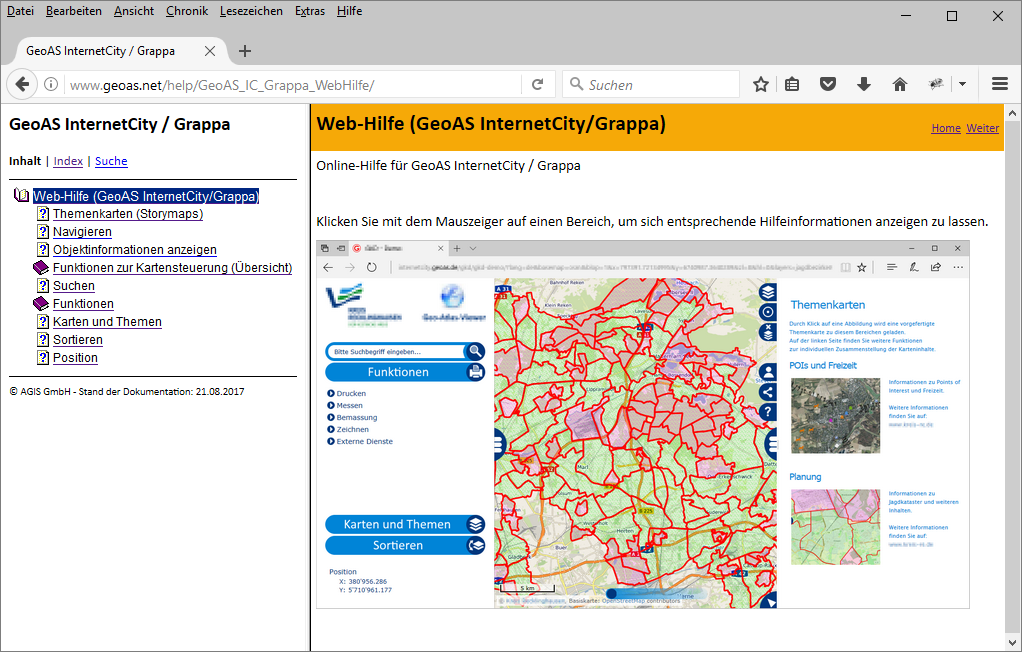Open the Chronik menu
Screen dimensions: 1022x652
click(187, 11)
